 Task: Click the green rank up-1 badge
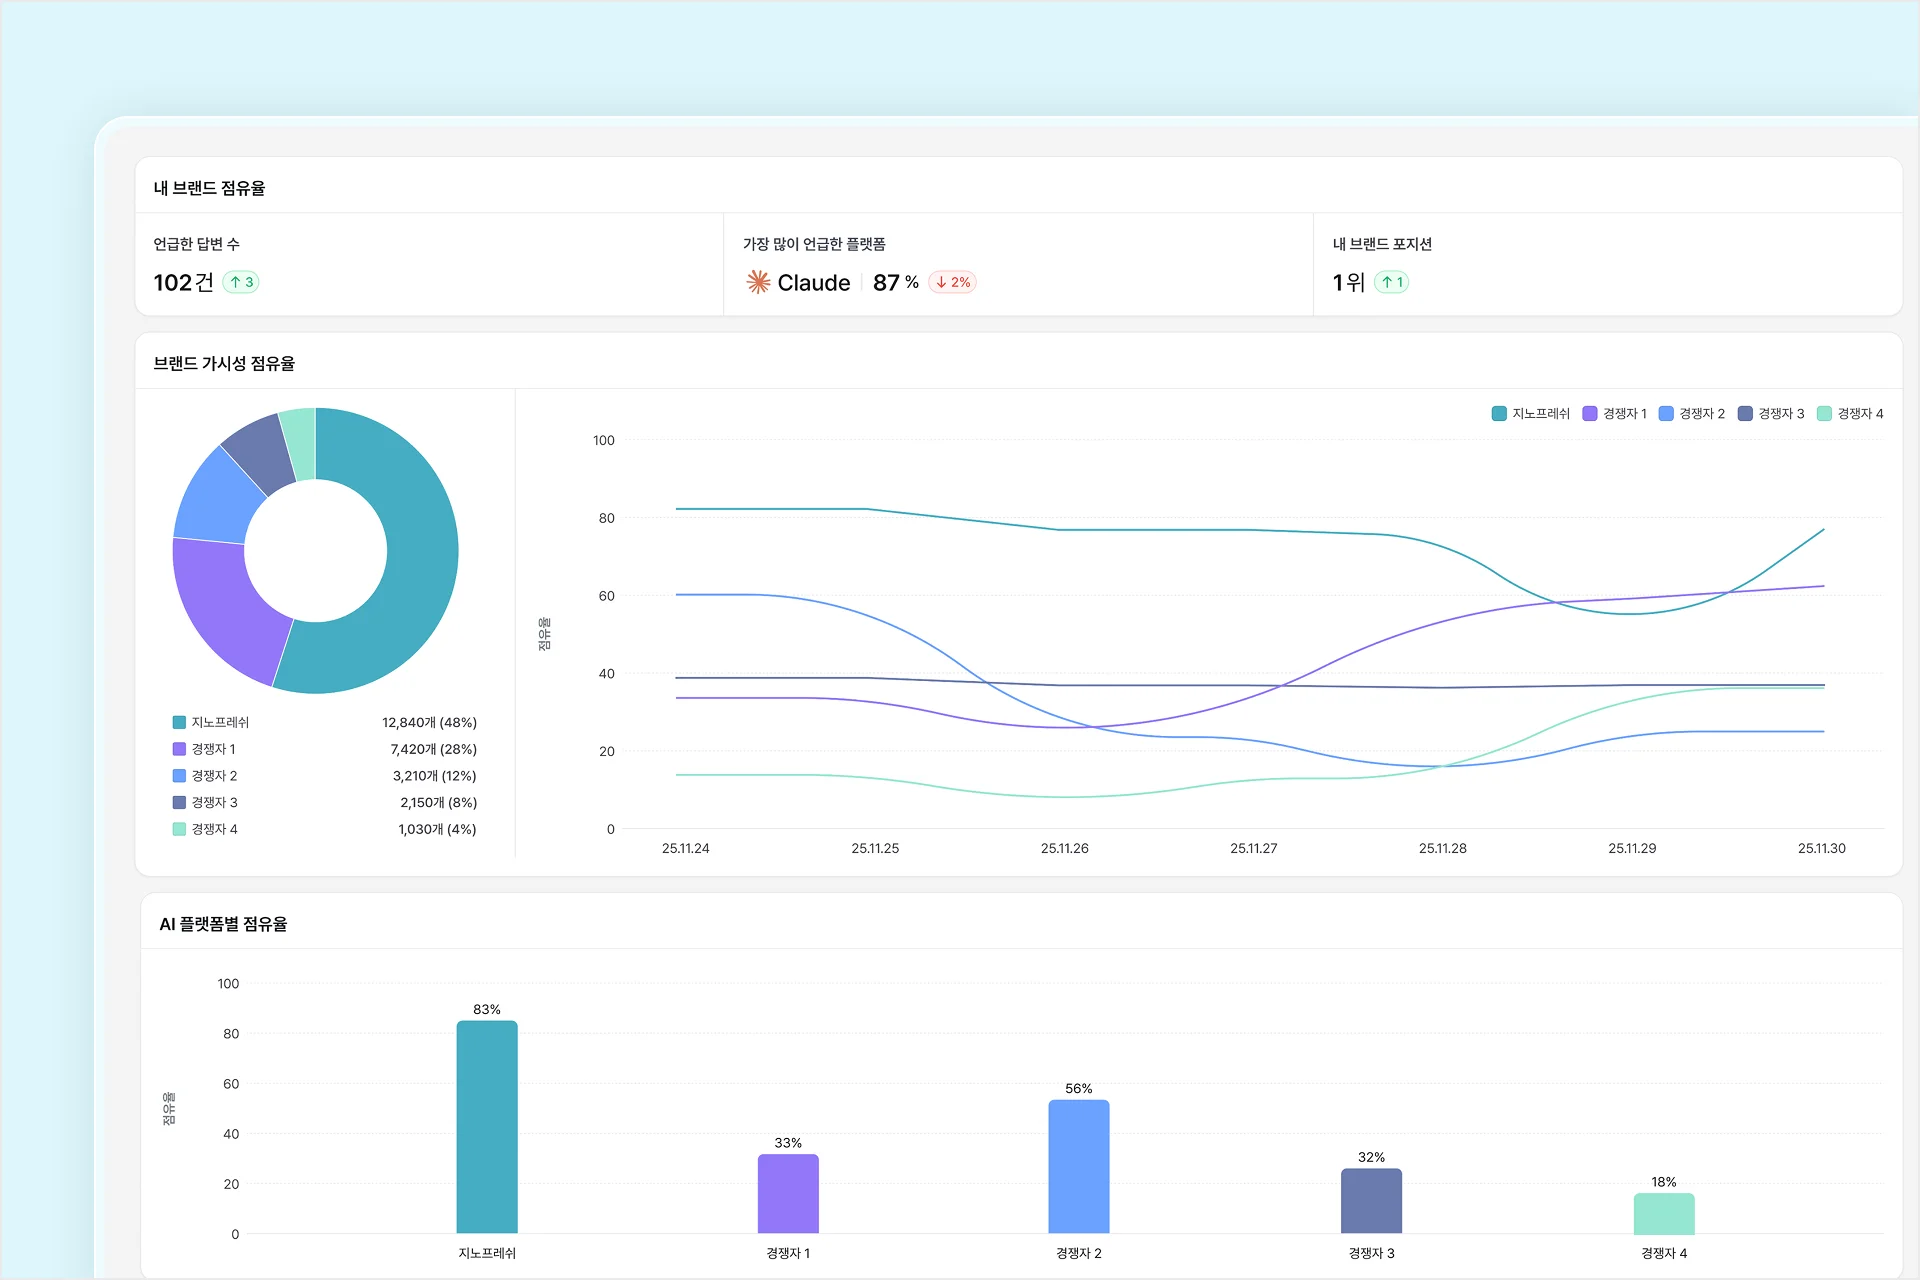pyautogui.click(x=1391, y=282)
